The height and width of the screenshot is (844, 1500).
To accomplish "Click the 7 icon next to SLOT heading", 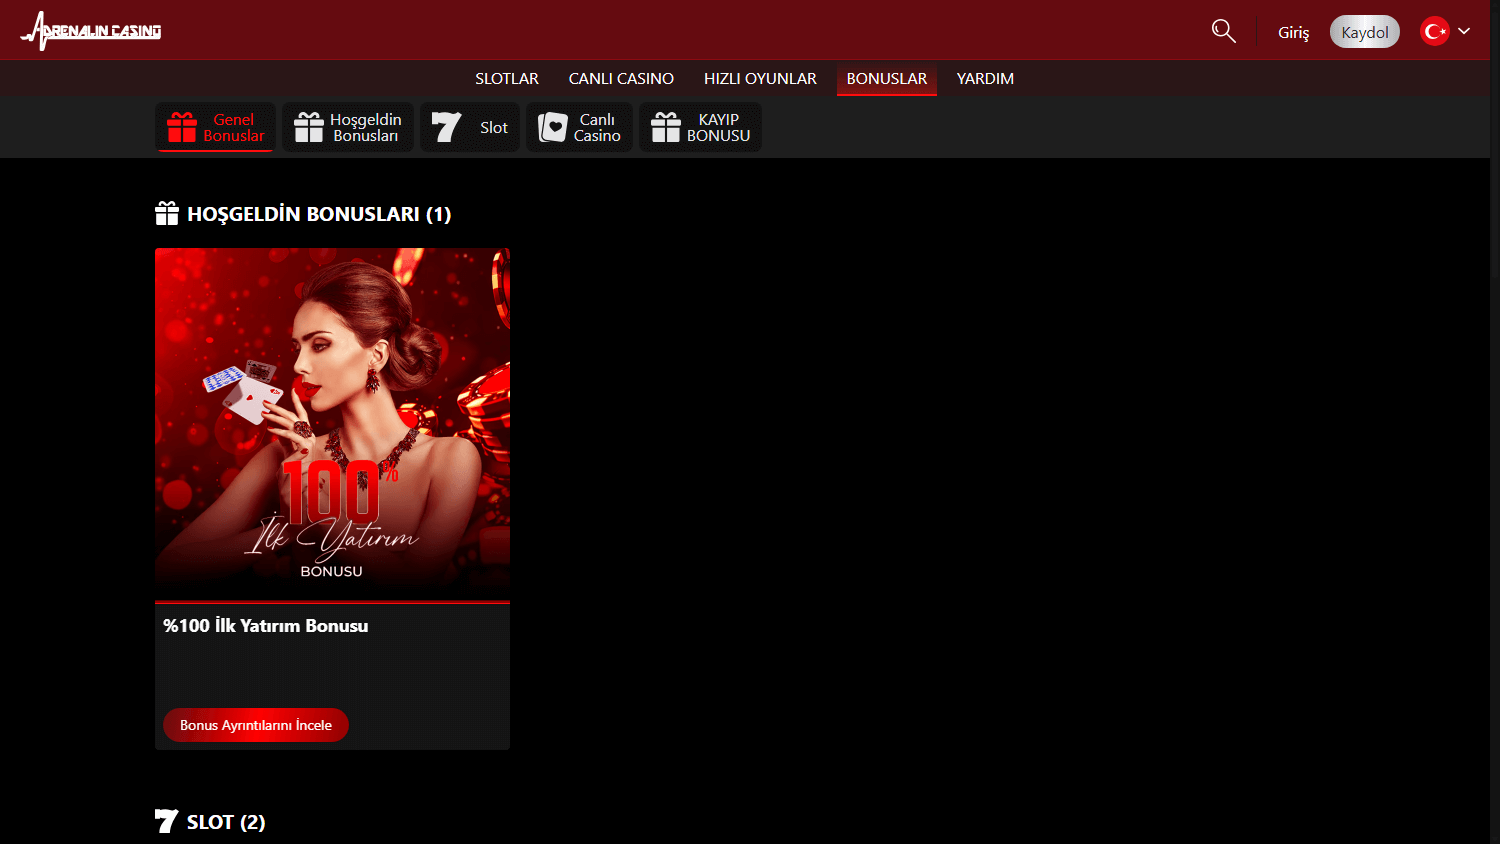I will 166,821.
